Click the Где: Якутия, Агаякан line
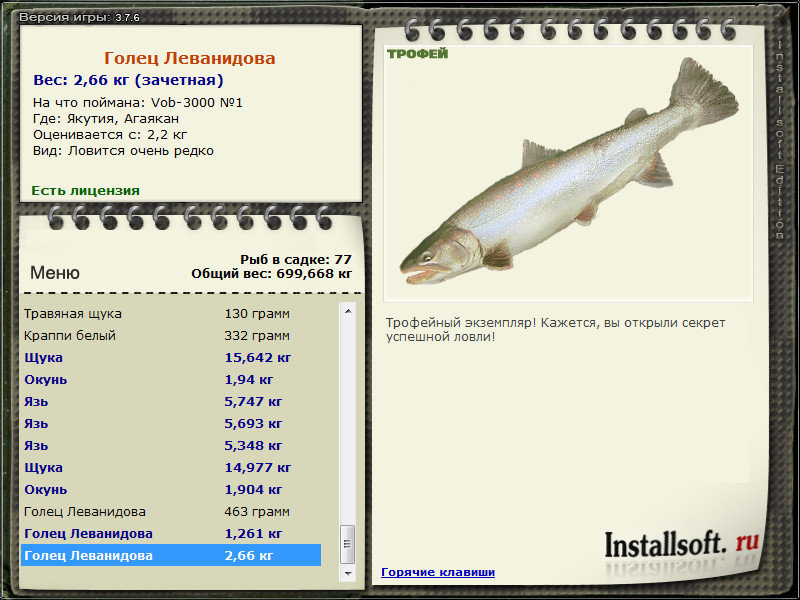 (x=106, y=119)
